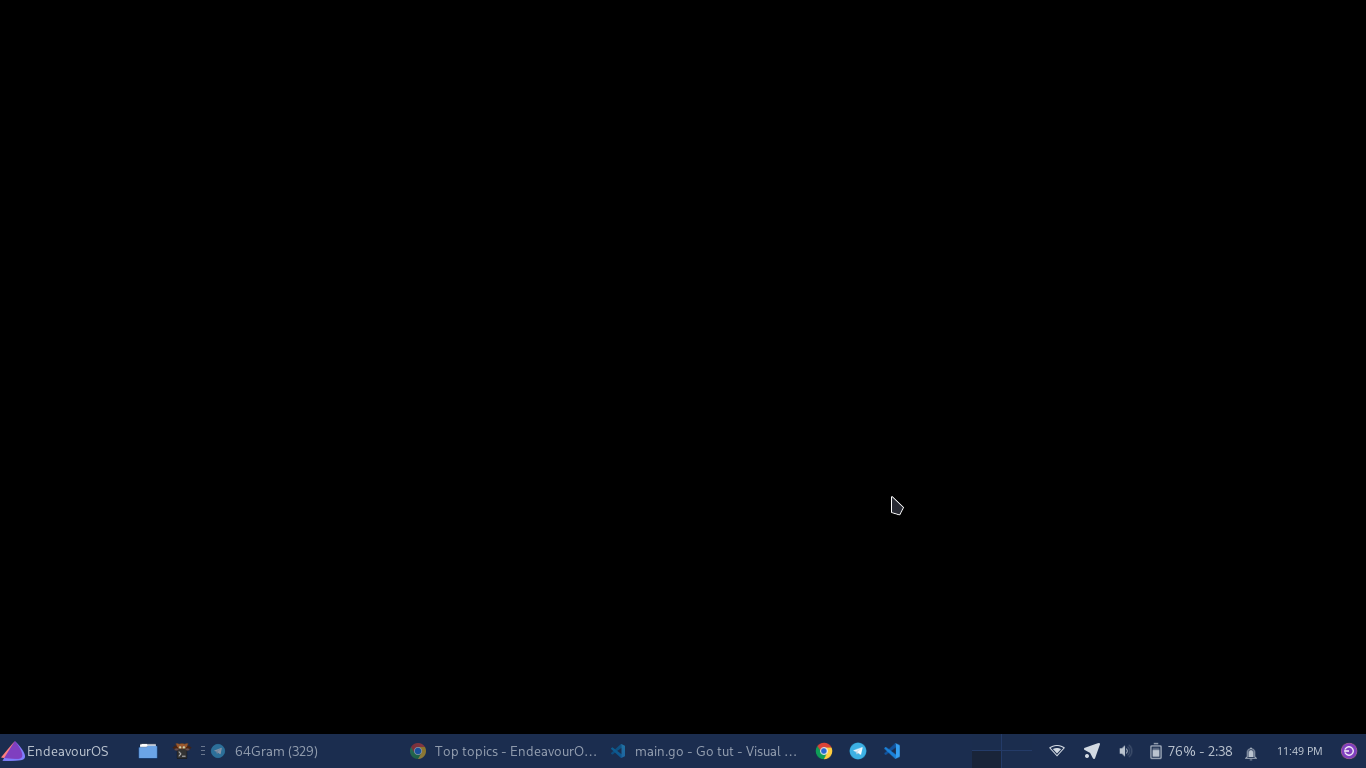This screenshot has height=768, width=1366.
Task: Open the Wi-Fi network menu
Action: click(1057, 751)
